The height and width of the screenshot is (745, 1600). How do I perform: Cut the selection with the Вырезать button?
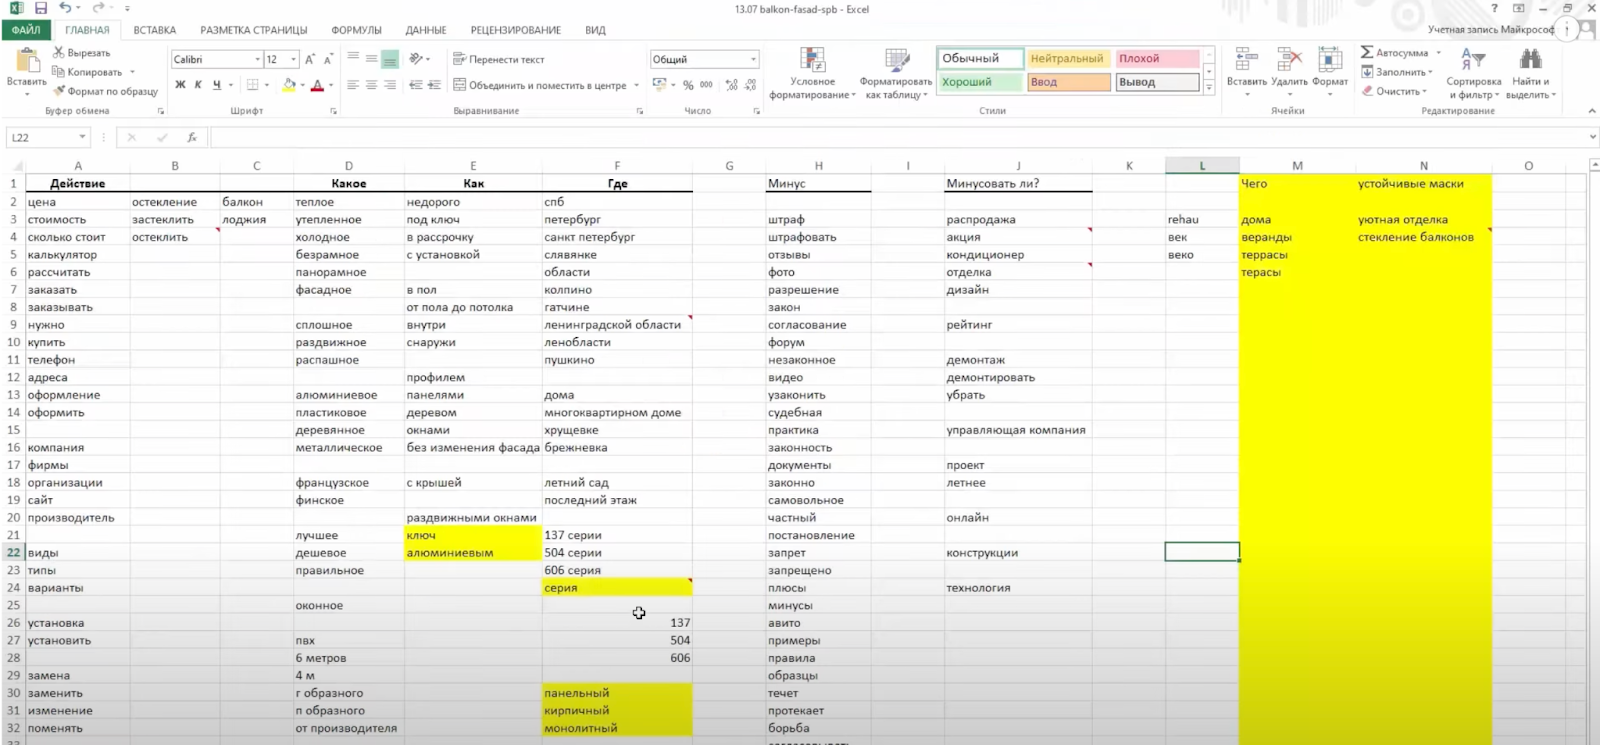[x=82, y=53]
